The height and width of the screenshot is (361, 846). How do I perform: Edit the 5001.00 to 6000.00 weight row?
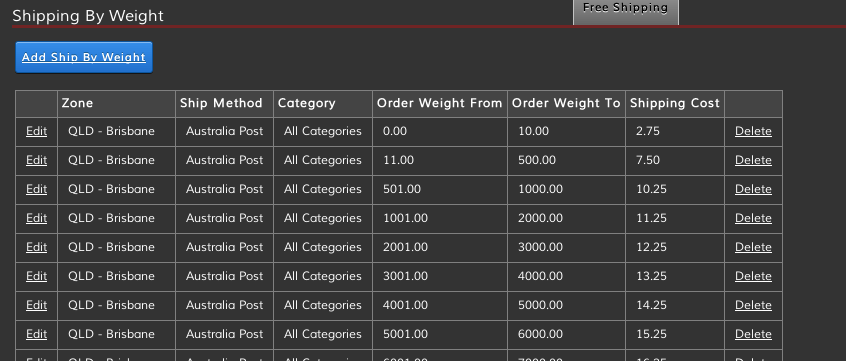click(36, 335)
